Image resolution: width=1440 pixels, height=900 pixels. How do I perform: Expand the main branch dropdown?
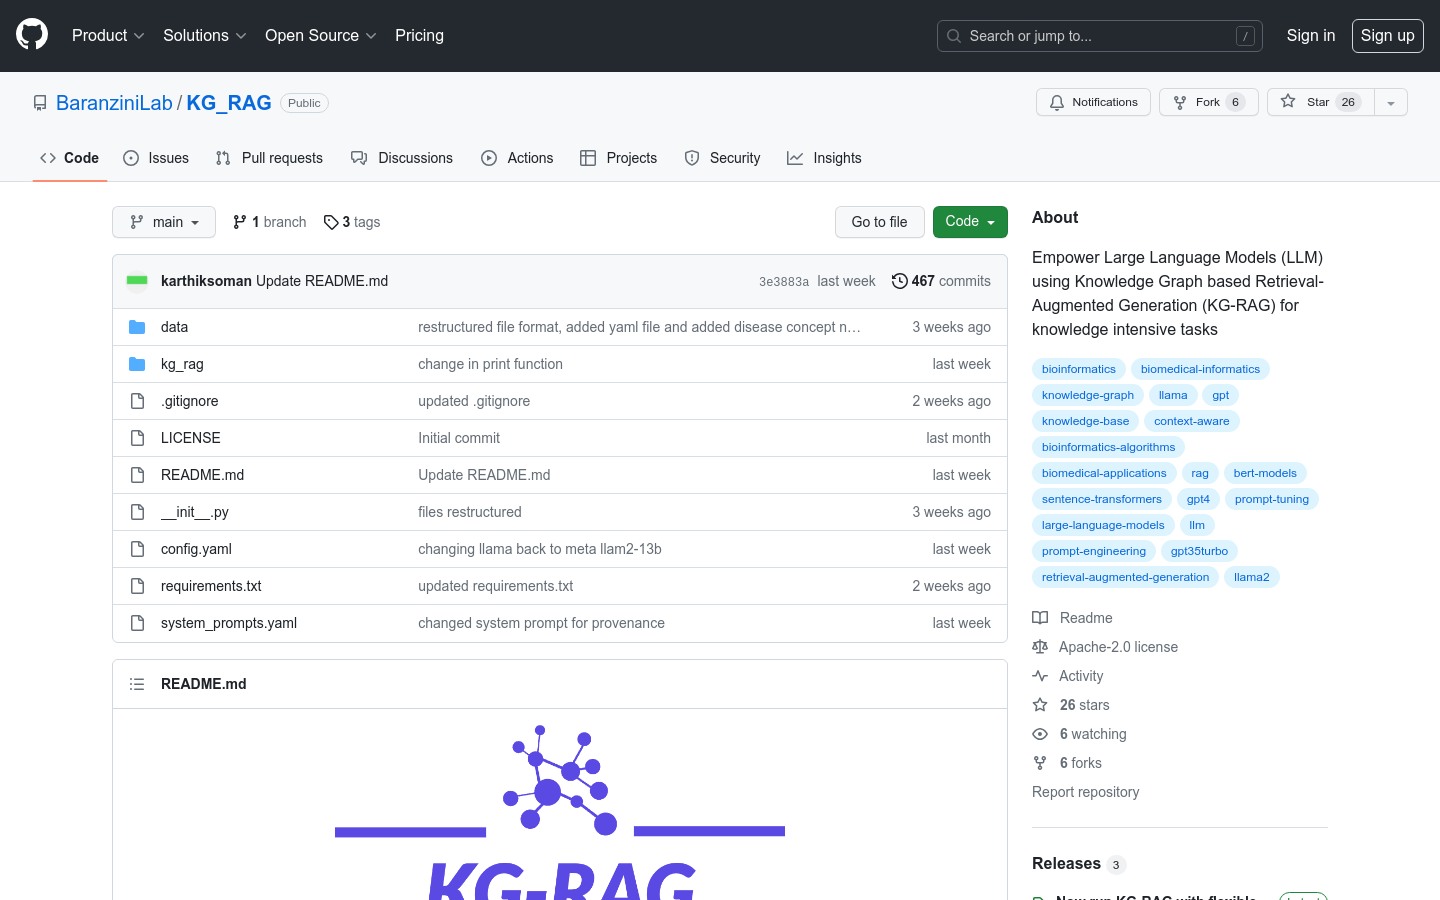[163, 221]
